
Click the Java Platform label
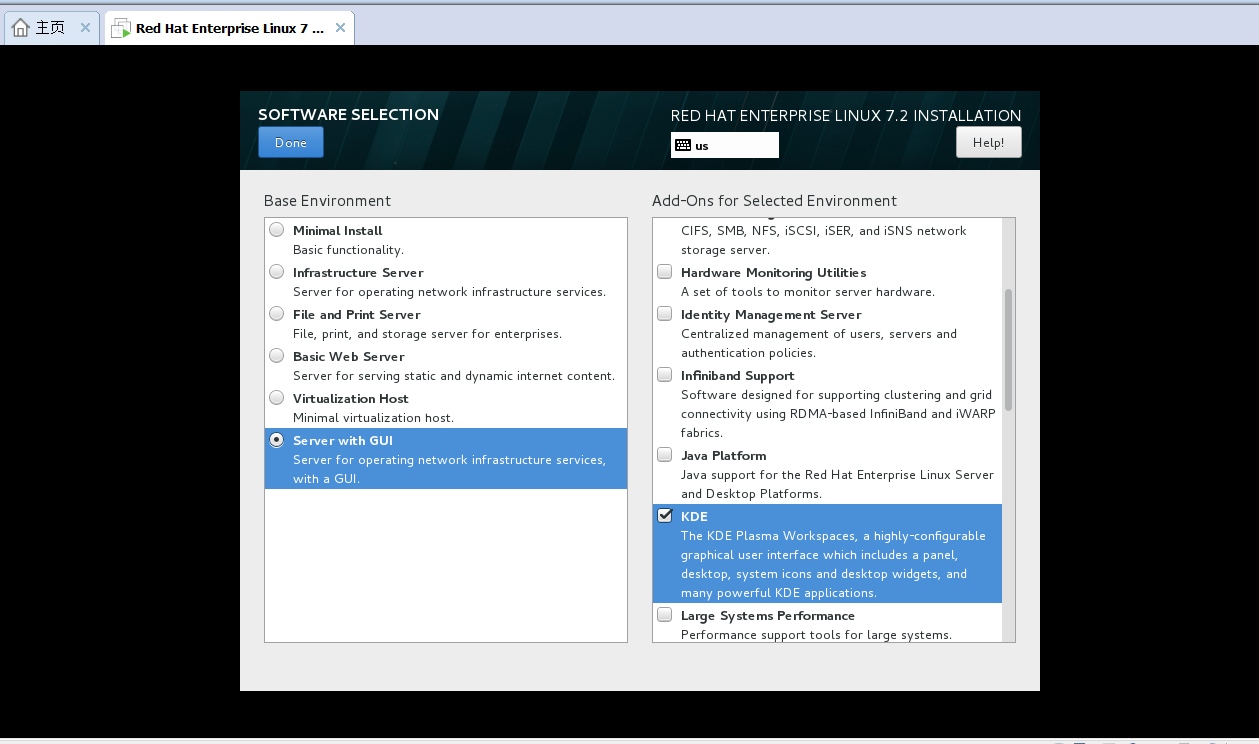723,456
